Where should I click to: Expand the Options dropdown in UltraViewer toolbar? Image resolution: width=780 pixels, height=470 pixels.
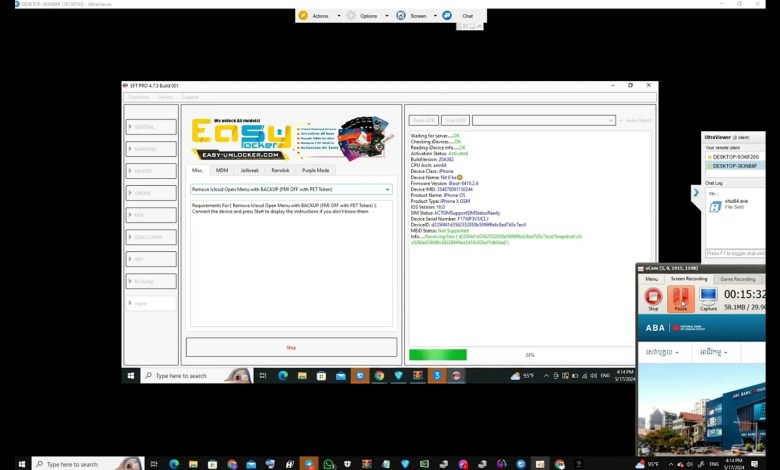386,16
